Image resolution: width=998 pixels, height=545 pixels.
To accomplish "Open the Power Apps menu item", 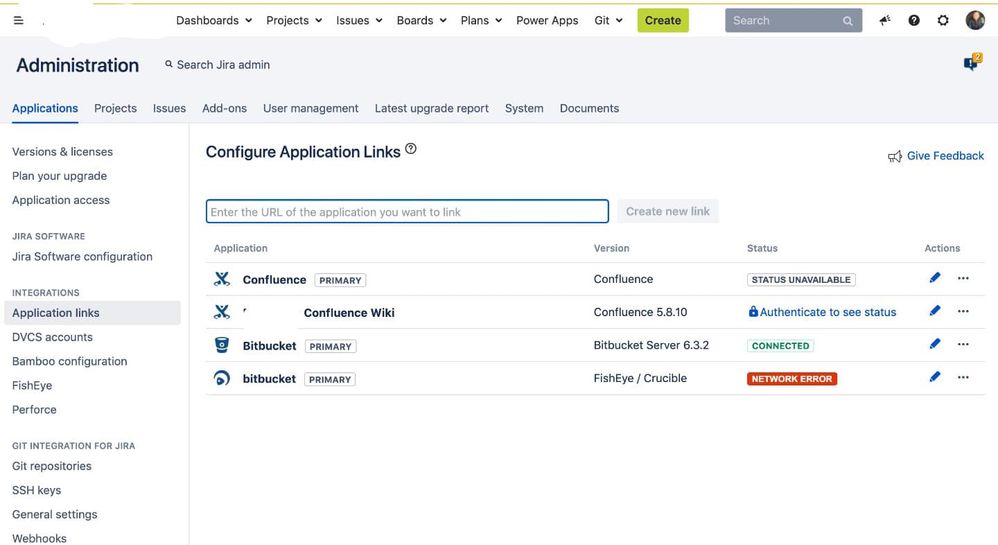I will coord(547,20).
